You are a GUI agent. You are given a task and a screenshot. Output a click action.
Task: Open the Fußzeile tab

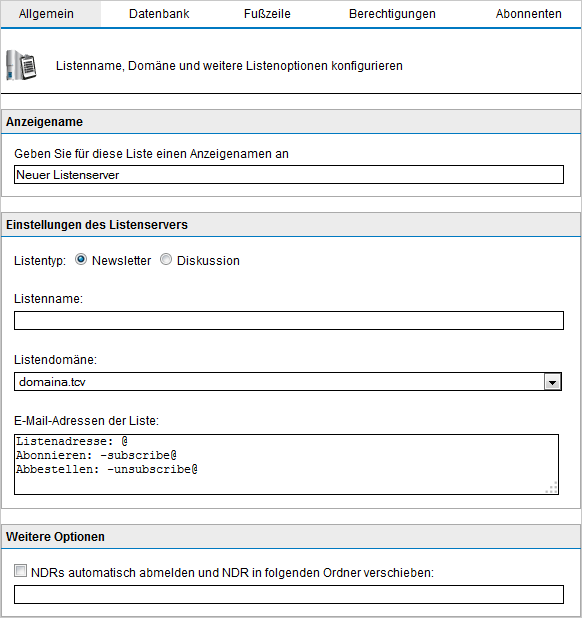[x=267, y=14]
